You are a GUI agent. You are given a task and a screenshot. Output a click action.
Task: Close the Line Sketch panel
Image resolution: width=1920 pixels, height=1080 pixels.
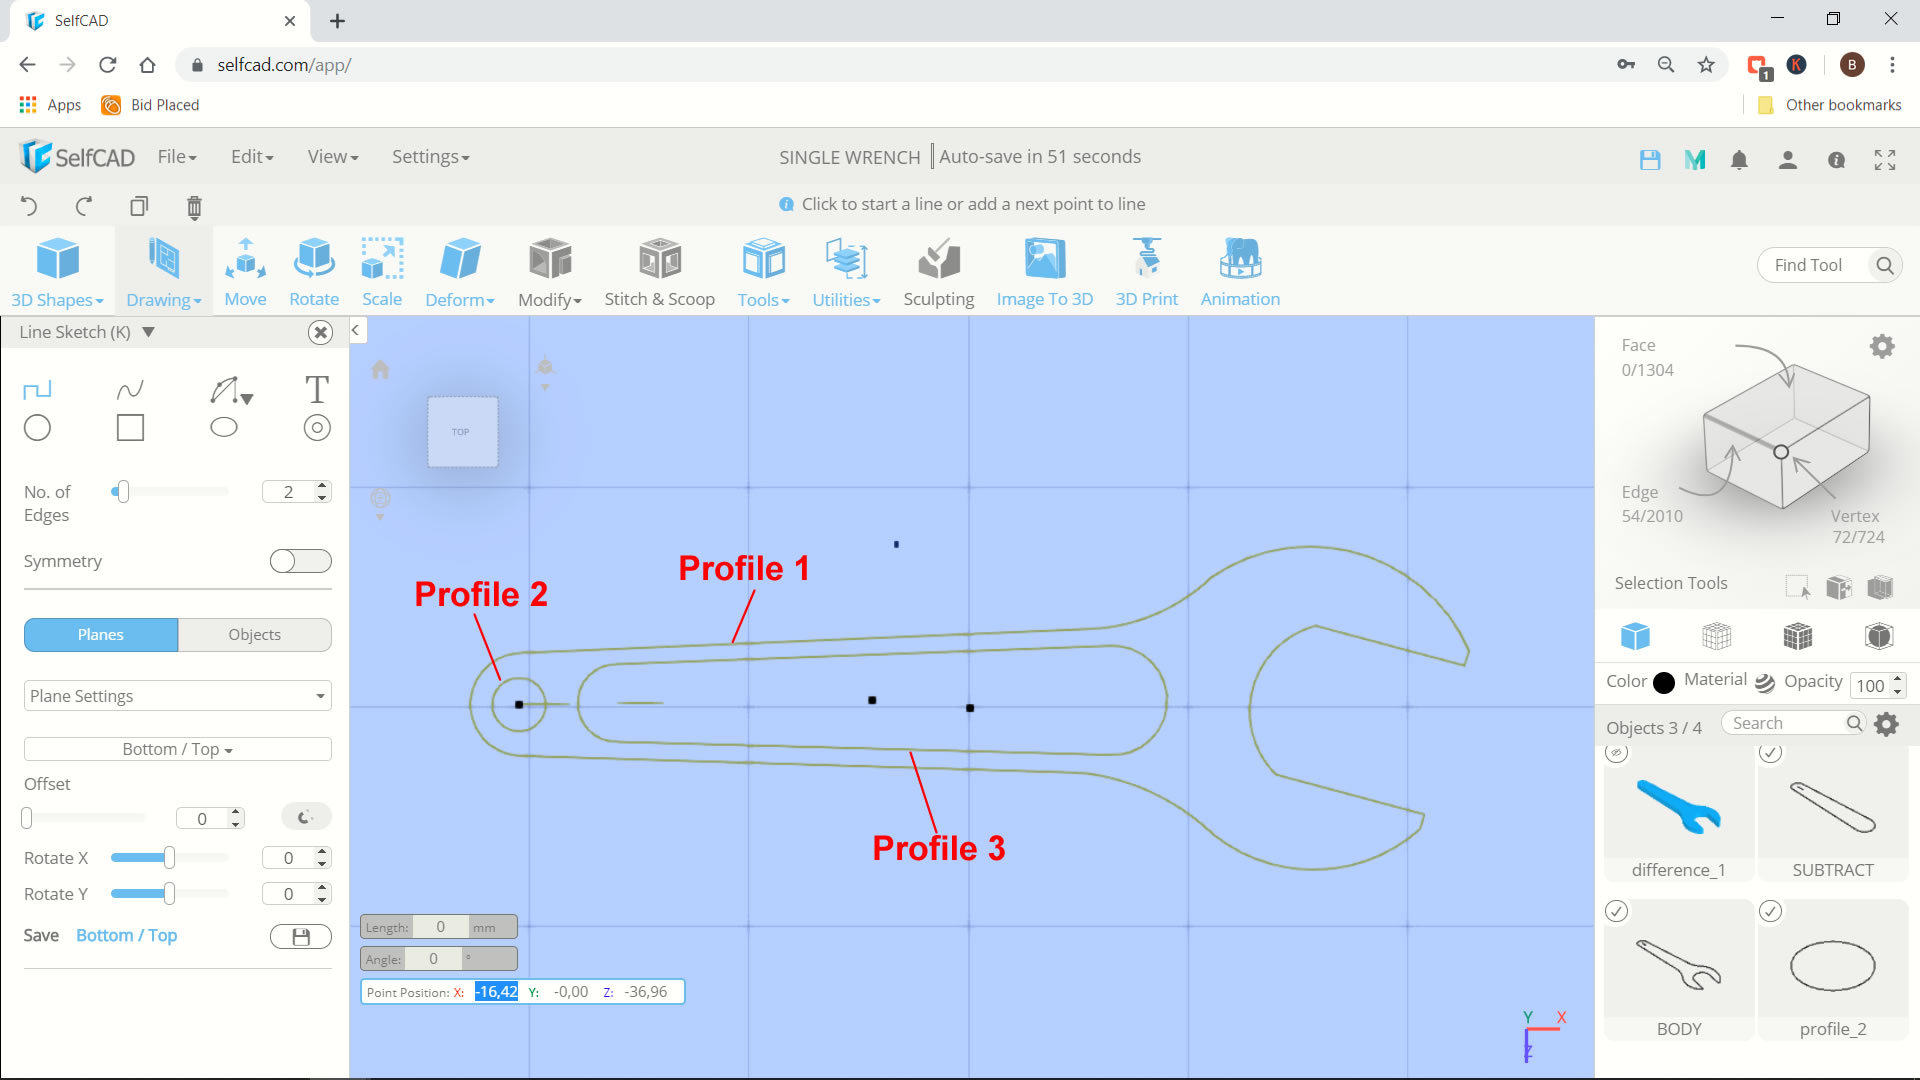[x=320, y=332]
